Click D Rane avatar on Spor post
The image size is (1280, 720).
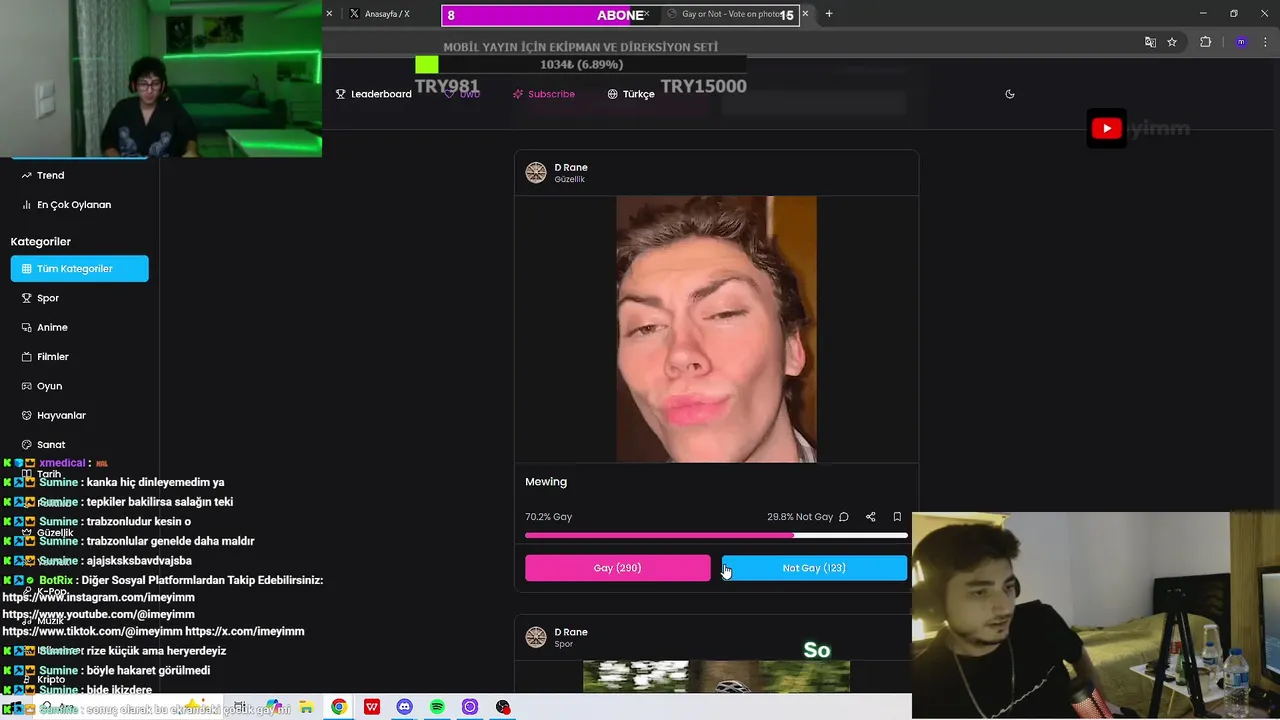click(x=536, y=637)
